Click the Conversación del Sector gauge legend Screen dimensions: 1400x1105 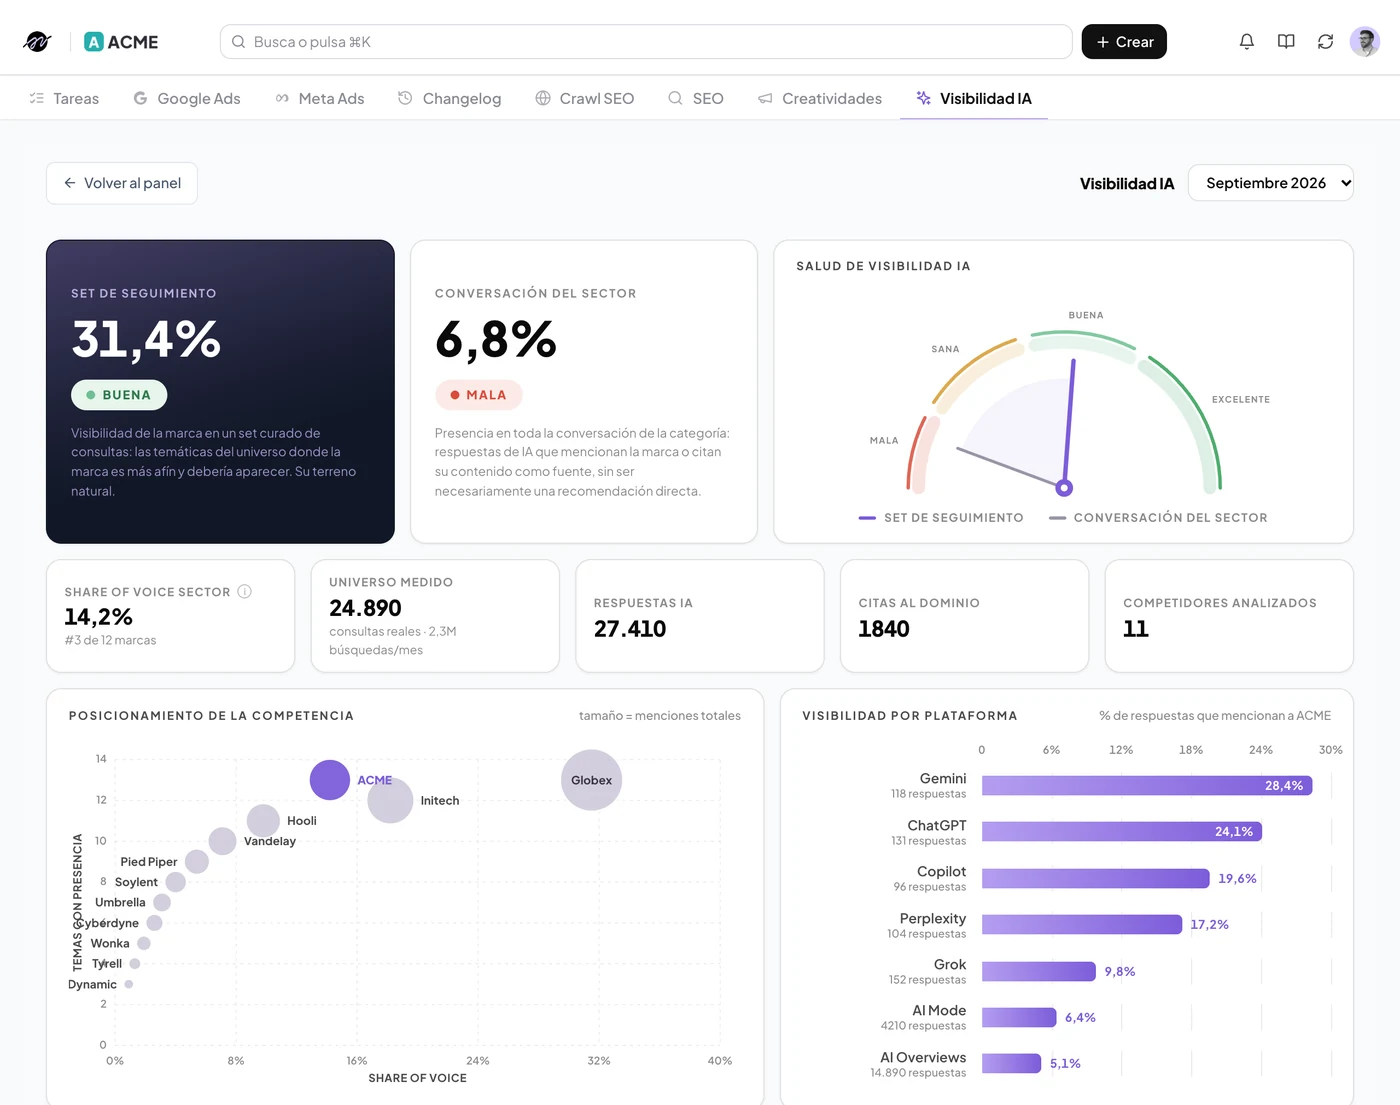pyautogui.click(x=1158, y=518)
